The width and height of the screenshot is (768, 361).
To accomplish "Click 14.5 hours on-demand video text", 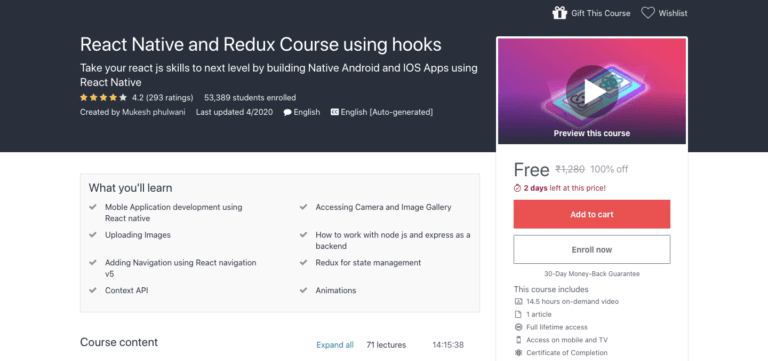I will [x=573, y=302].
